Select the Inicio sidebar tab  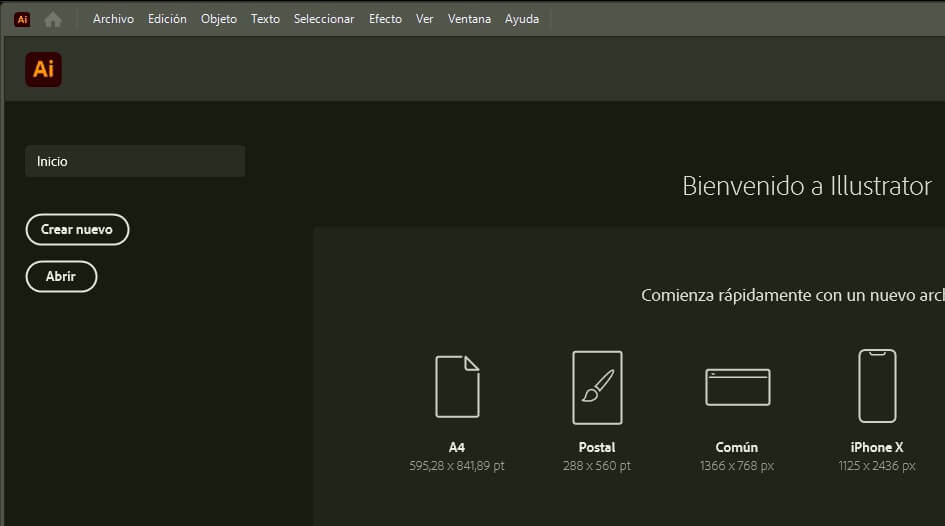[135, 161]
